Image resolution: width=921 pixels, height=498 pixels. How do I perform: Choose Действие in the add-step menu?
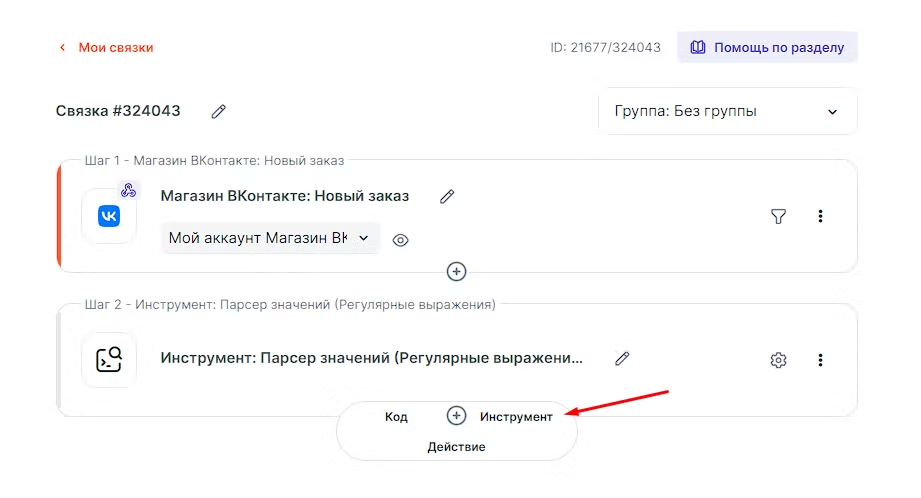click(x=456, y=446)
